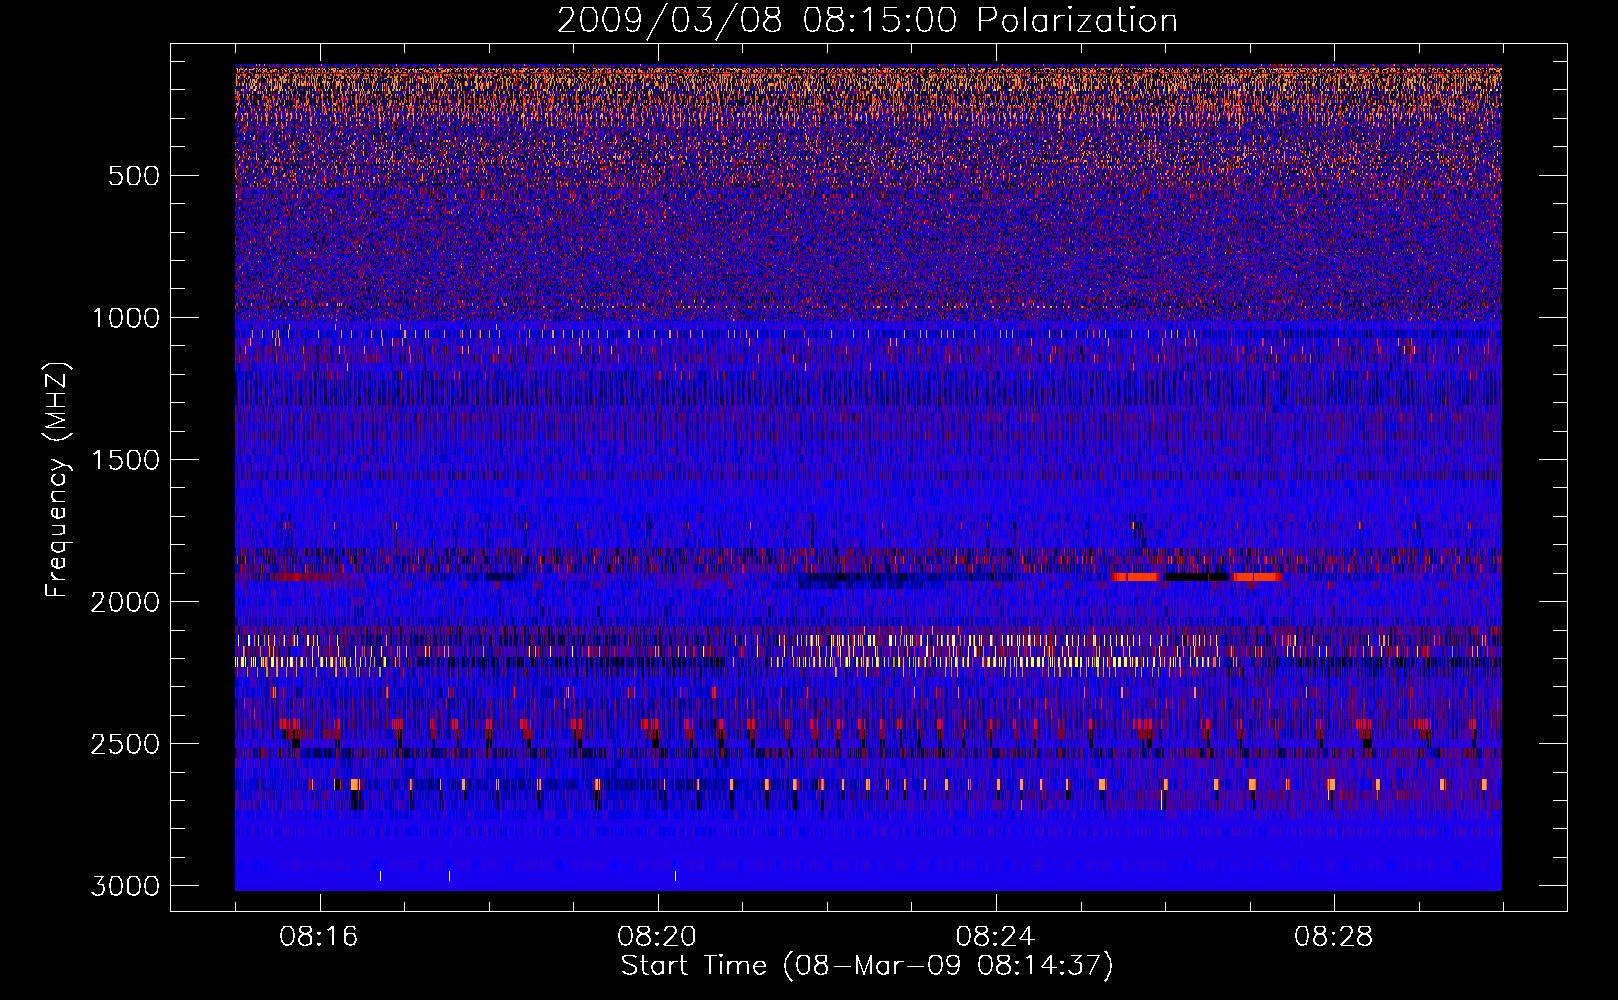
Task: Click the plot title '2009/03/08 08:15:00 Polarization'
Action: tap(867, 20)
